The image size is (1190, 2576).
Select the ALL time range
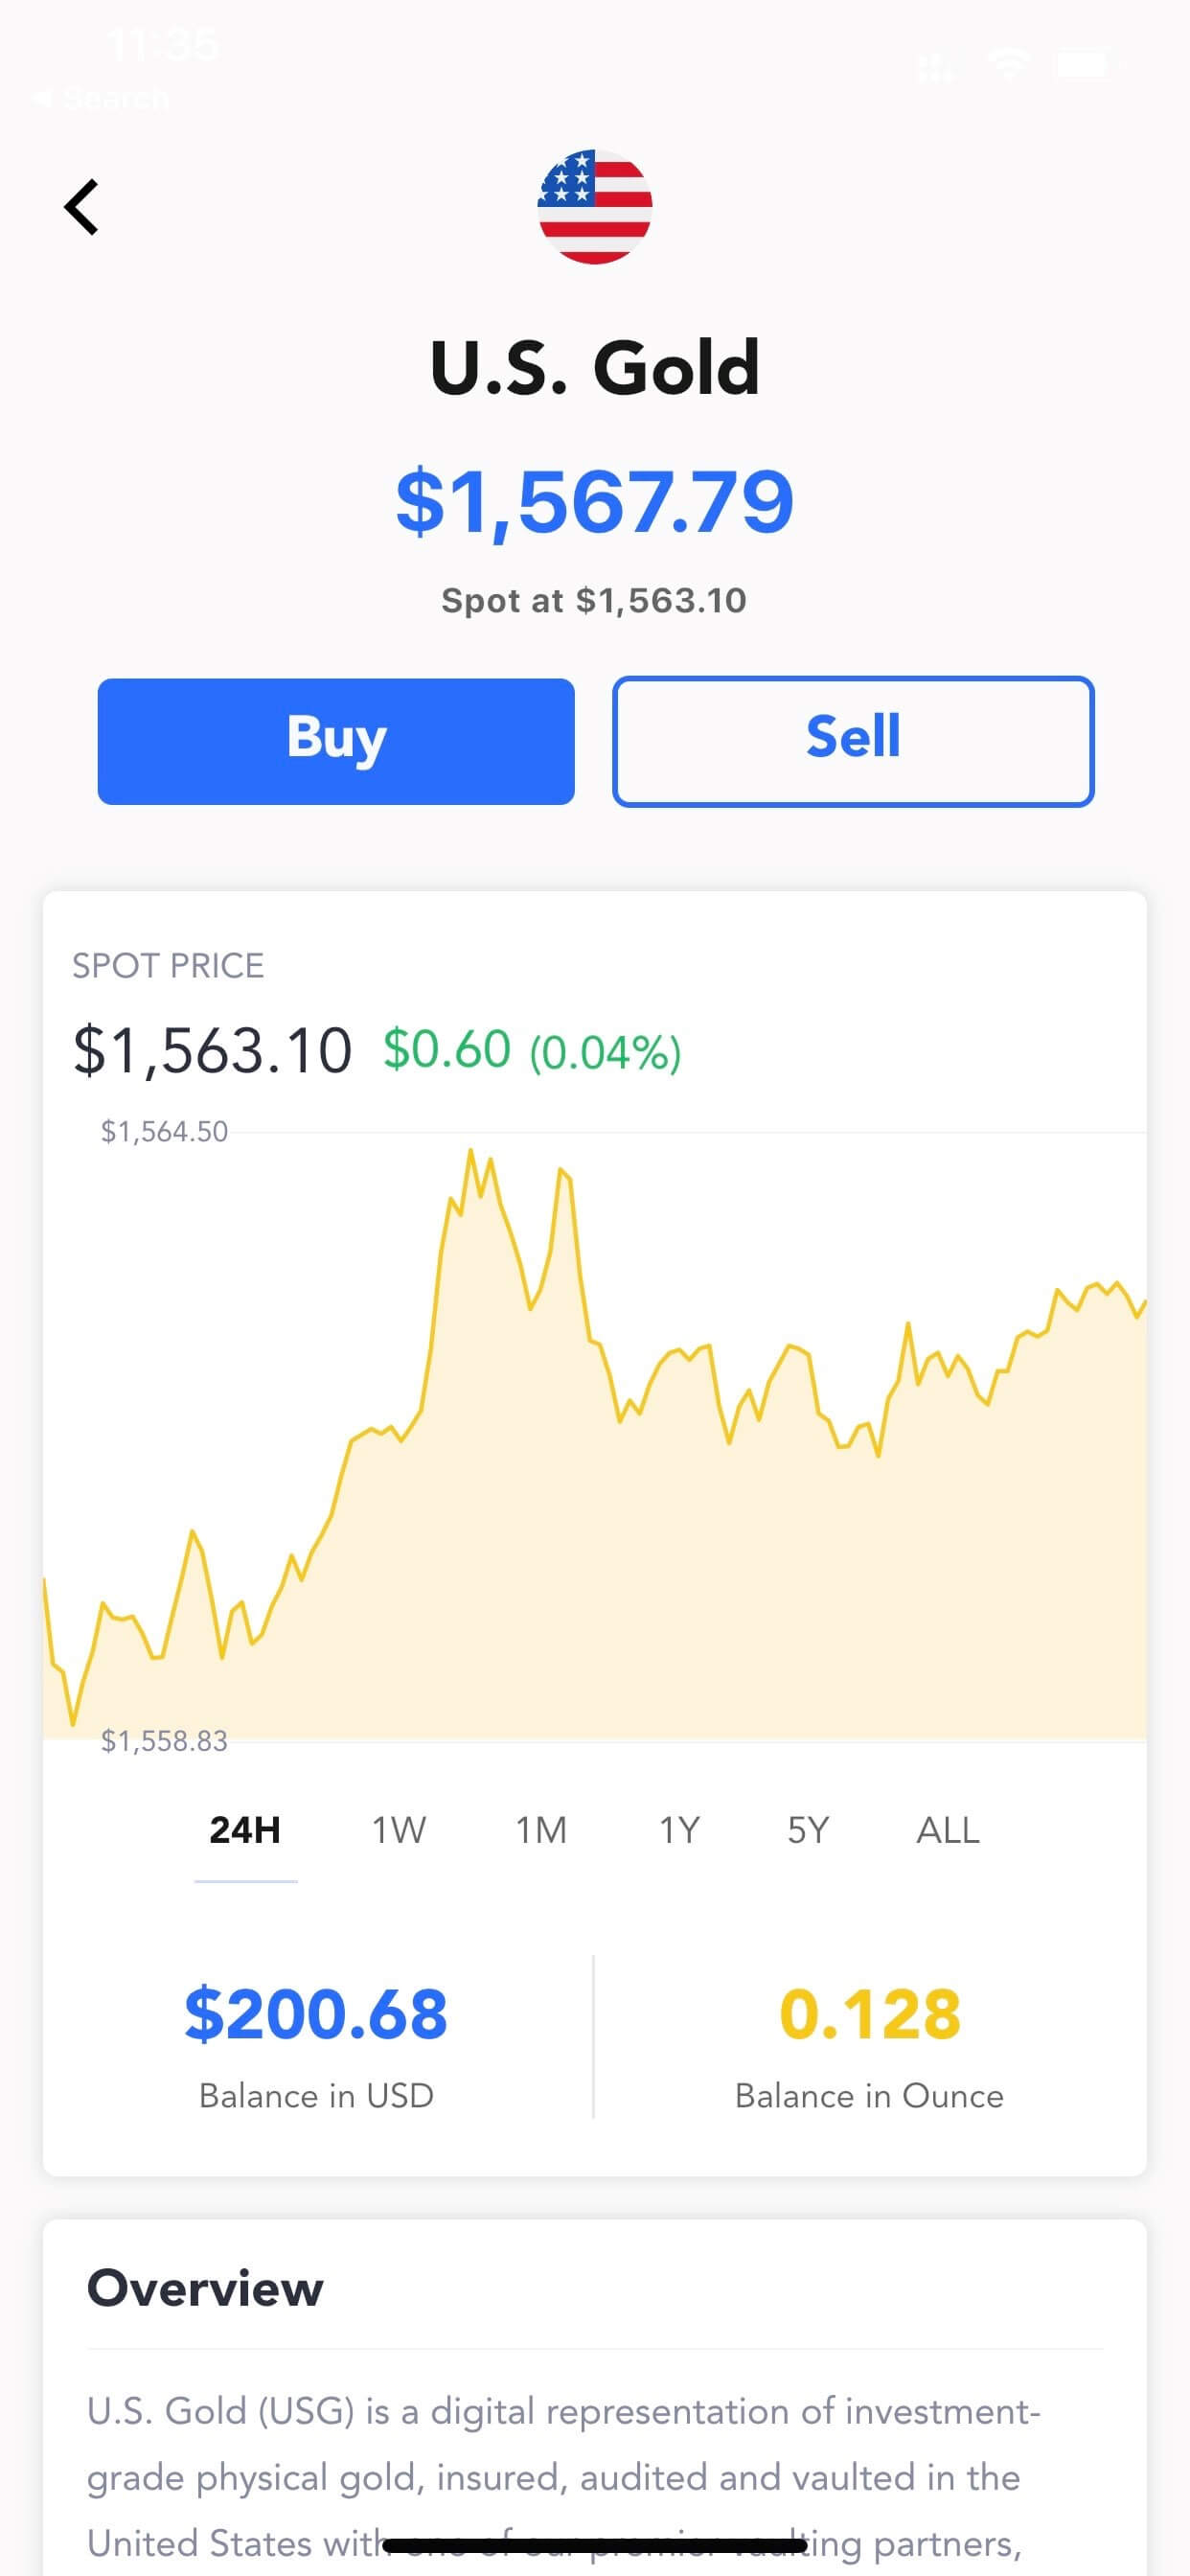tap(948, 1830)
